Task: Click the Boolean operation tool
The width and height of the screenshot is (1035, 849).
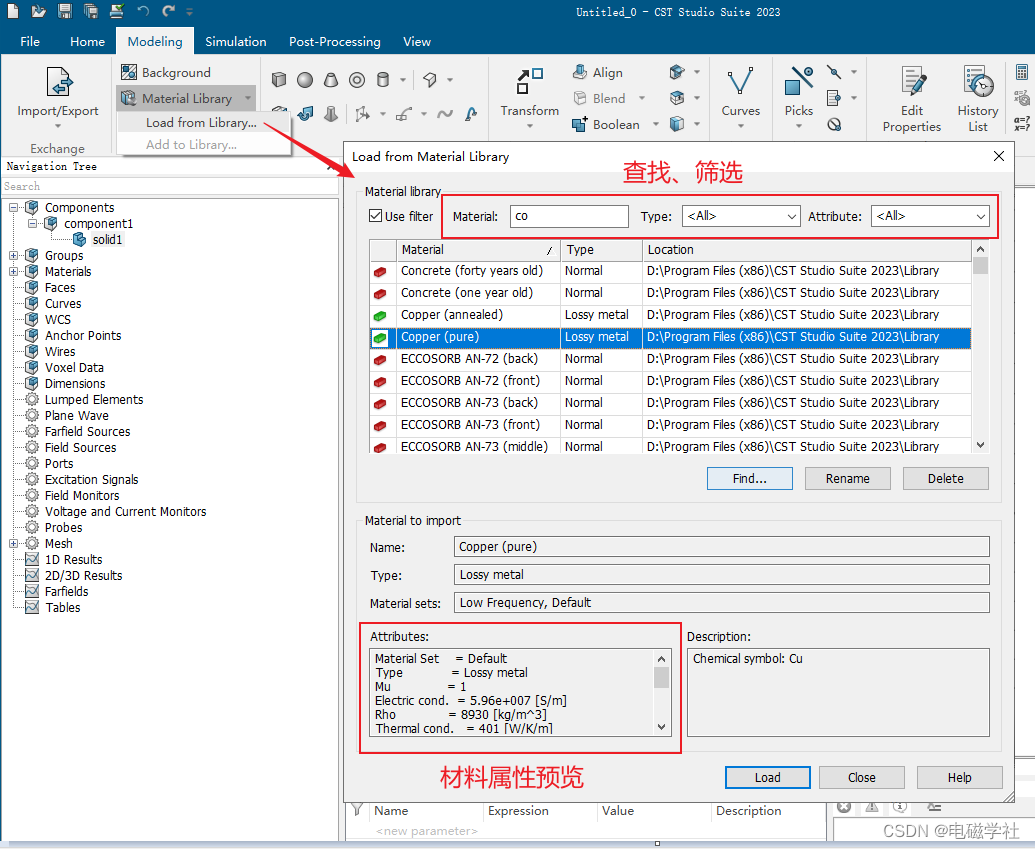Action: [x=606, y=124]
